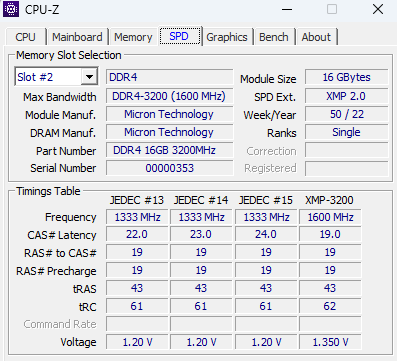Select XMP-3200 frequency 1600 MHz
Image resolution: width=397 pixels, height=361 pixels.
pos(330,217)
